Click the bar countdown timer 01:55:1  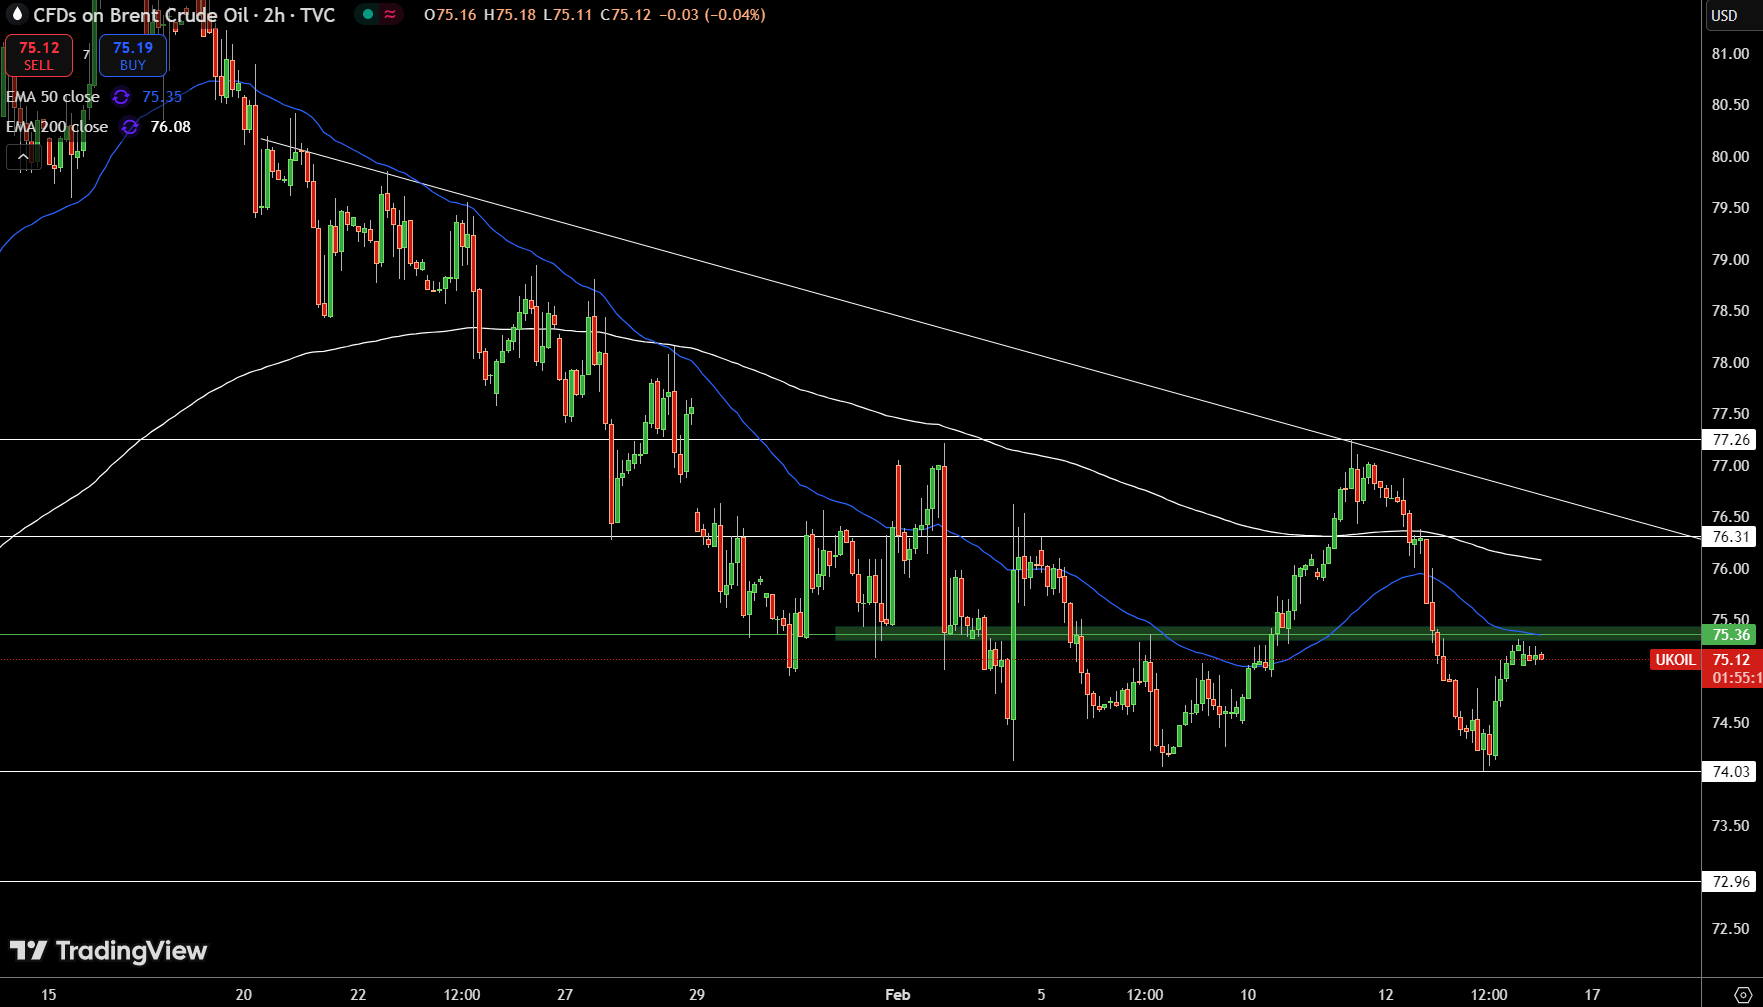[x=1735, y=678]
